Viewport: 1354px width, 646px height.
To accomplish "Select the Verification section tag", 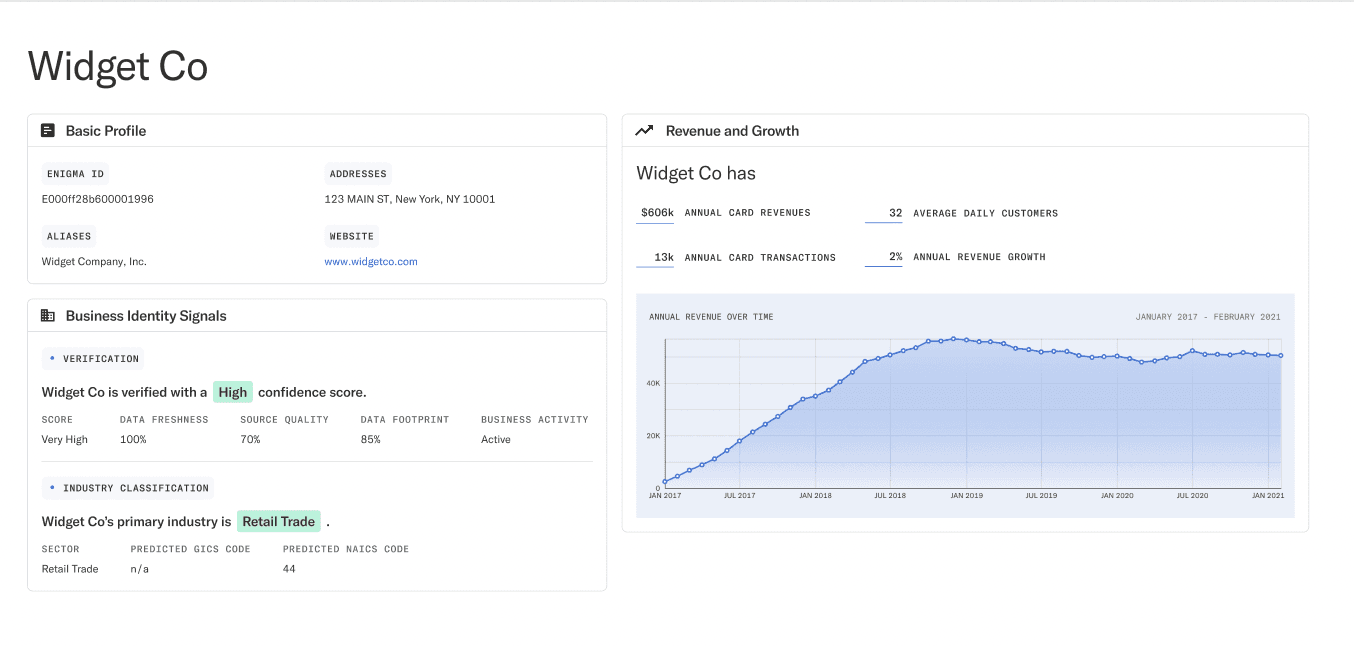I will pyautogui.click(x=93, y=358).
